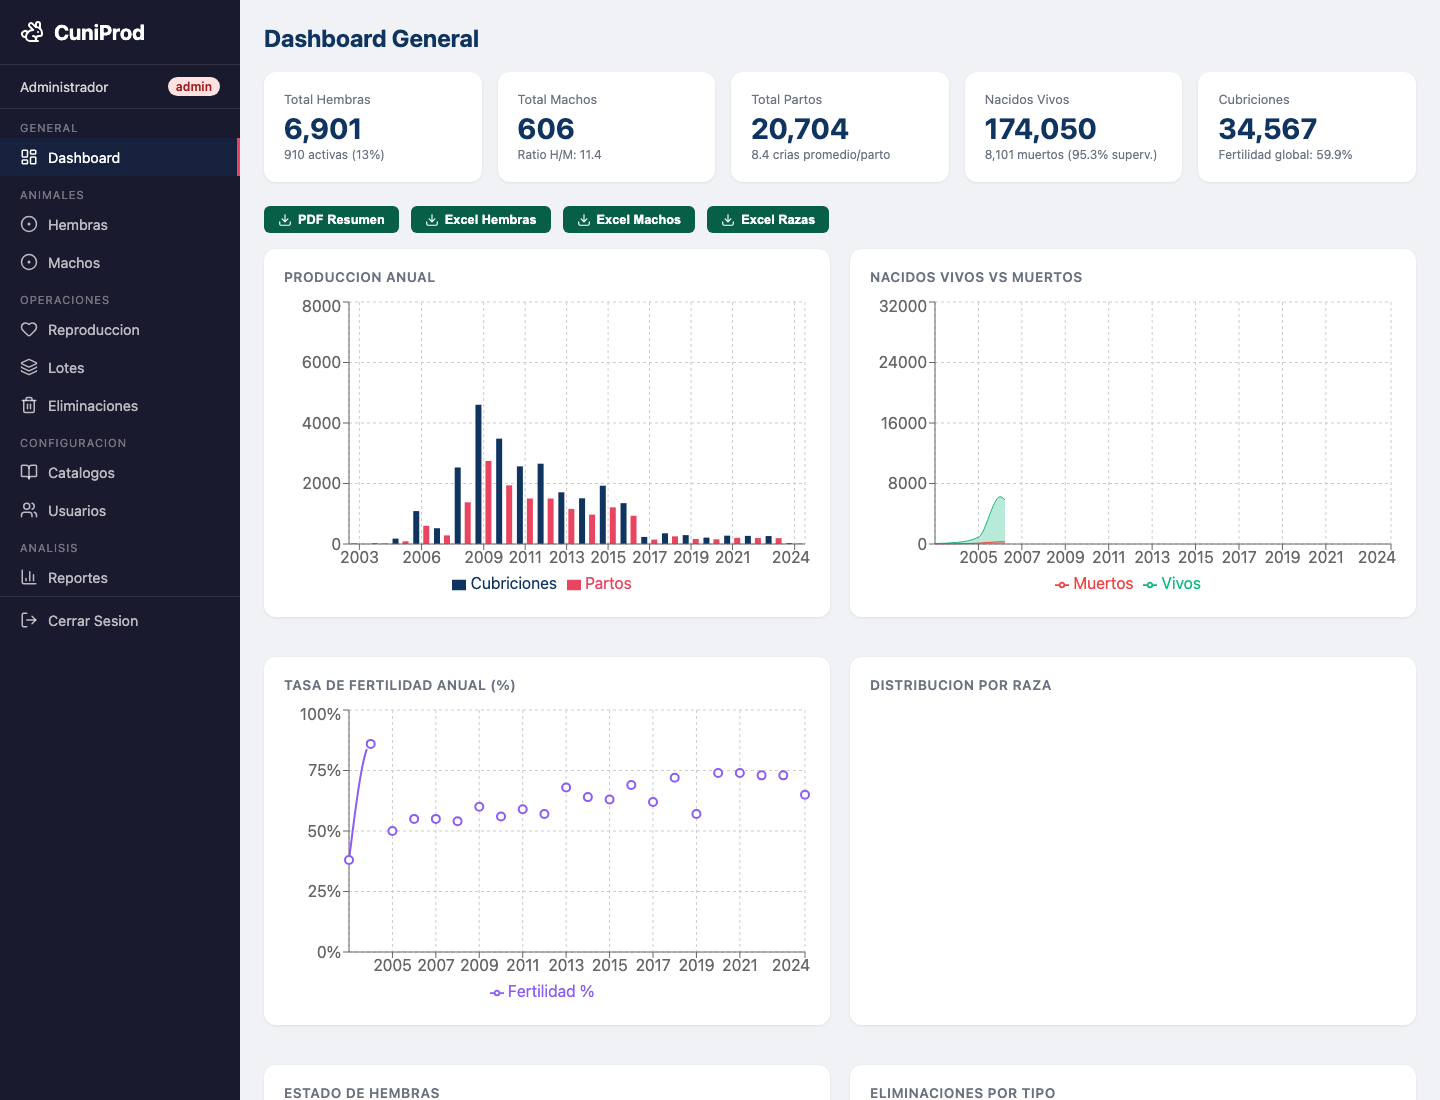Toggle Muertos legend marker in Nacidos chart
The image size is (1440, 1100).
click(x=1062, y=584)
